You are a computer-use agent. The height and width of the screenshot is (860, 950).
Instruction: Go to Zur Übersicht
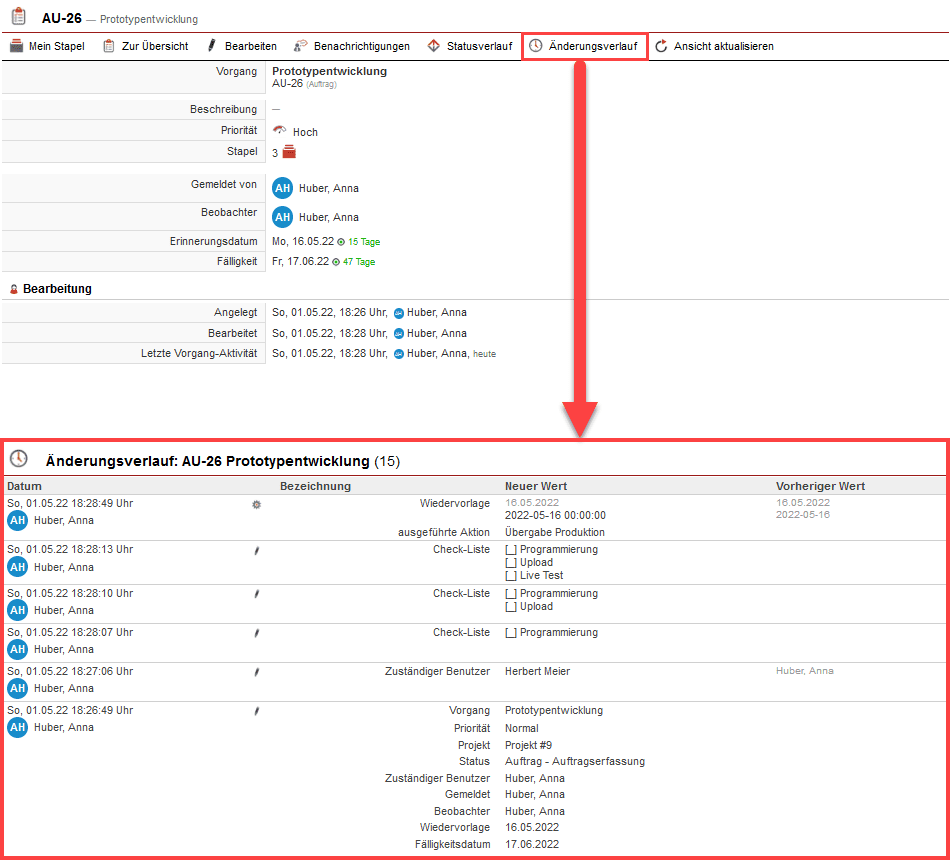[145, 46]
